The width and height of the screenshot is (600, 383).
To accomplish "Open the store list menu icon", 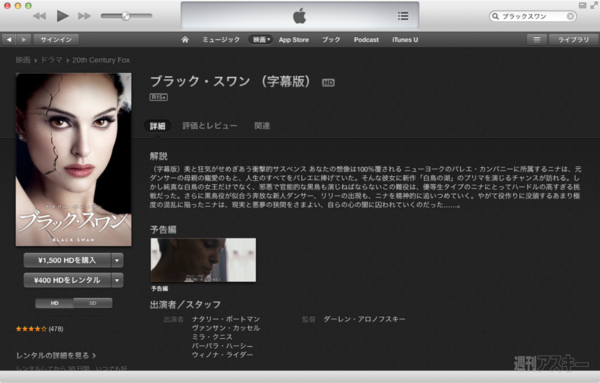I will point(537,39).
